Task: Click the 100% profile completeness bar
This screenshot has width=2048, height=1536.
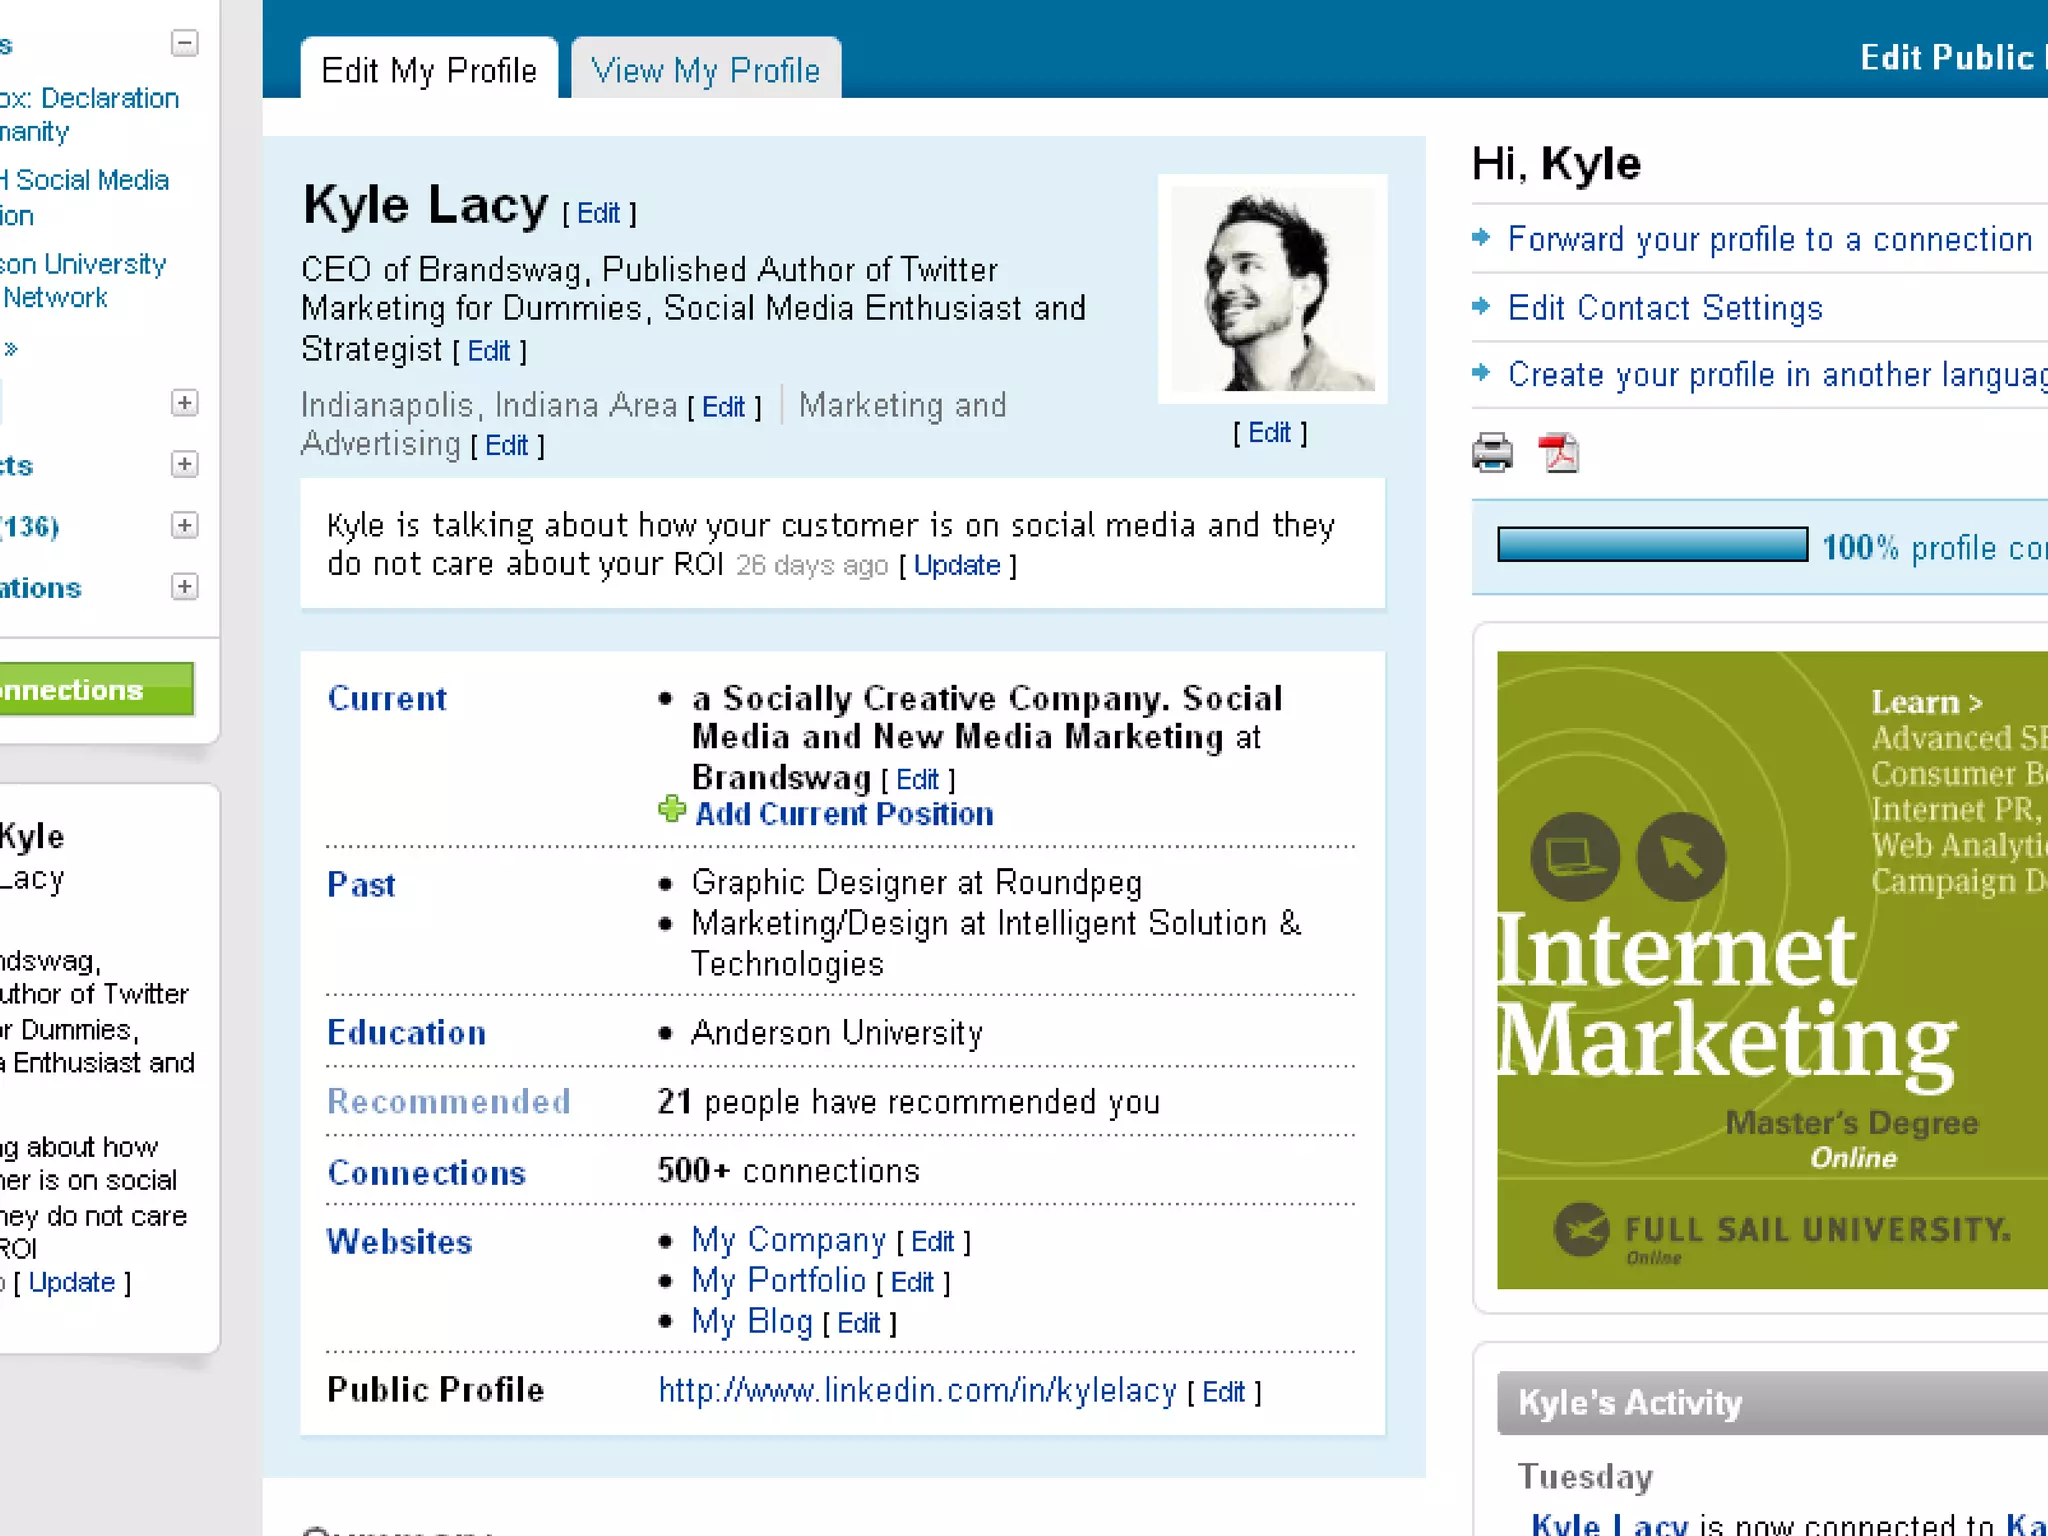Action: click(x=1652, y=545)
